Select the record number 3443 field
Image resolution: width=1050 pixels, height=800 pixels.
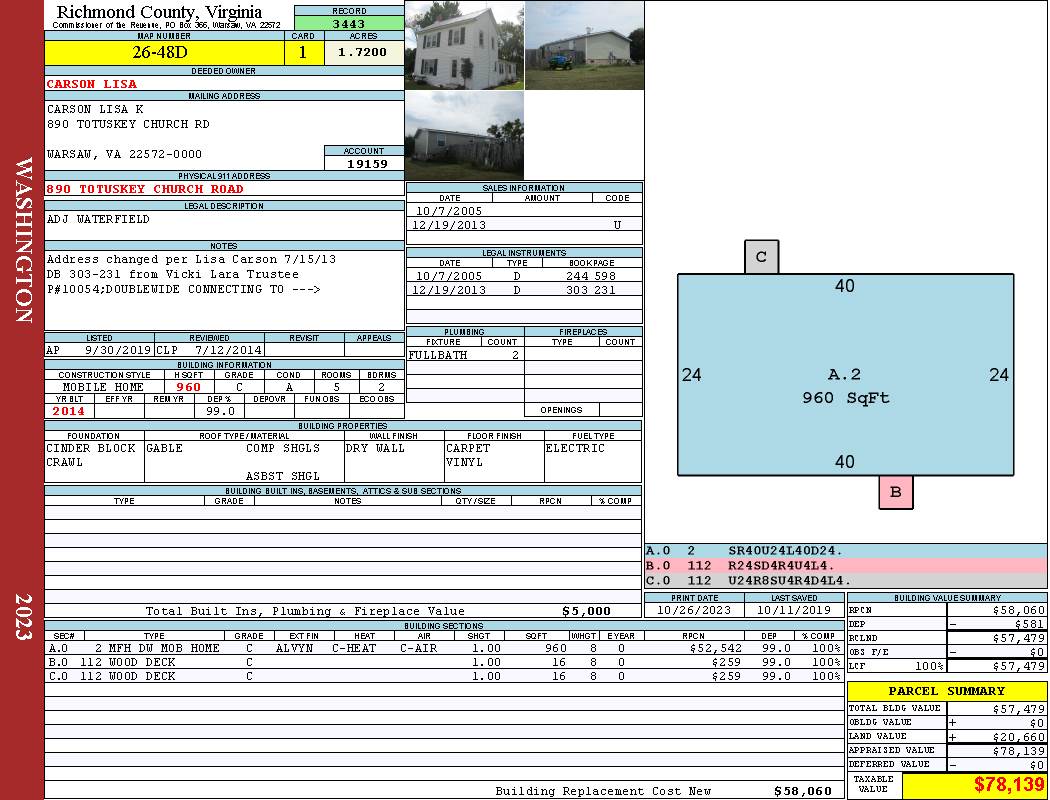pos(349,22)
